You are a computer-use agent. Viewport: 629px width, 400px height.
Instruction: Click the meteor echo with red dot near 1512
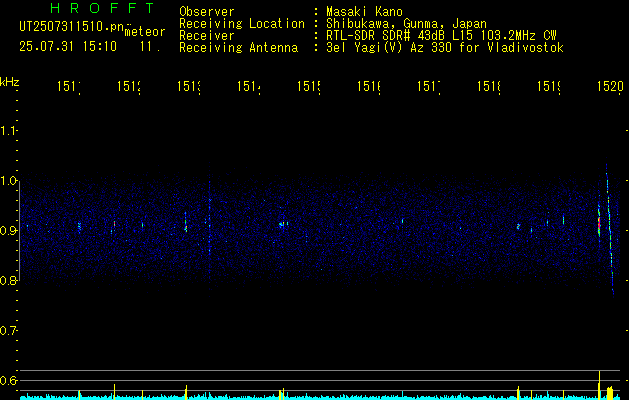tap(114, 224)
